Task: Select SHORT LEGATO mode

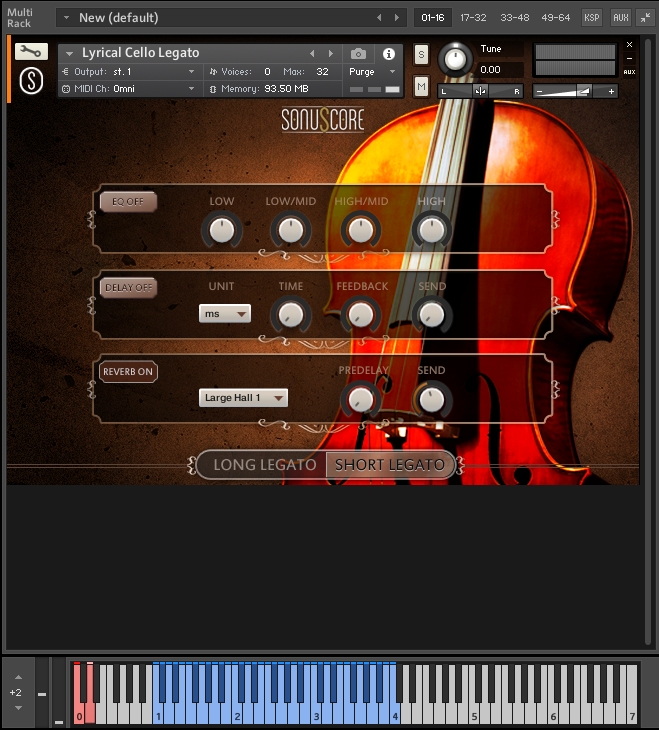Action: click(389, 465)
